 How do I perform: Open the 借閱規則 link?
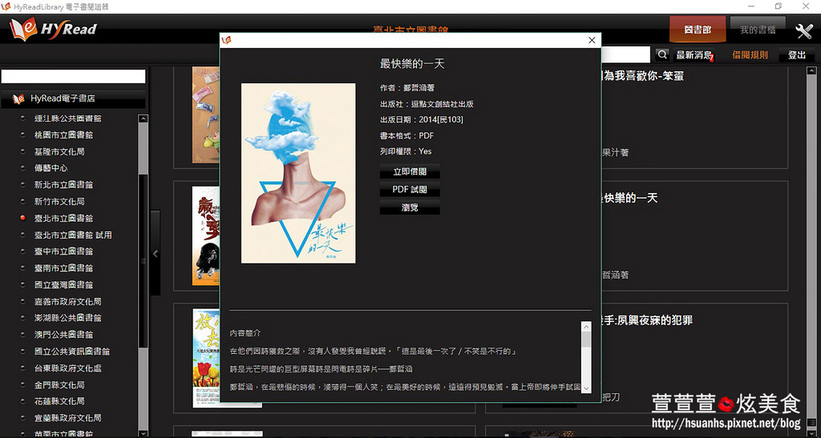(x=750, y=55)
